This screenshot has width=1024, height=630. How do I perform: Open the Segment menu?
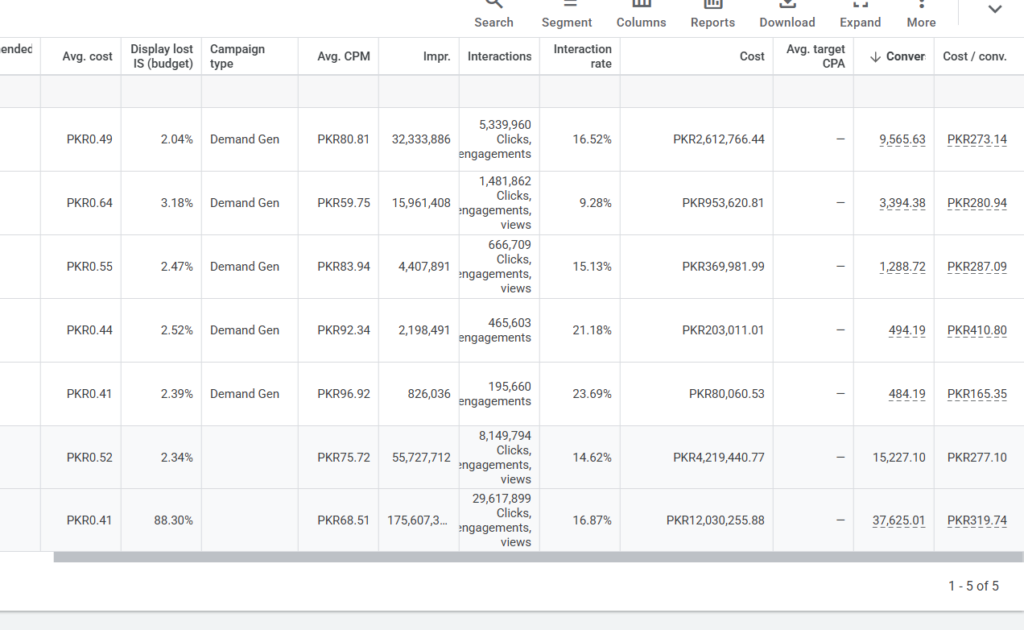pos(566,14)
